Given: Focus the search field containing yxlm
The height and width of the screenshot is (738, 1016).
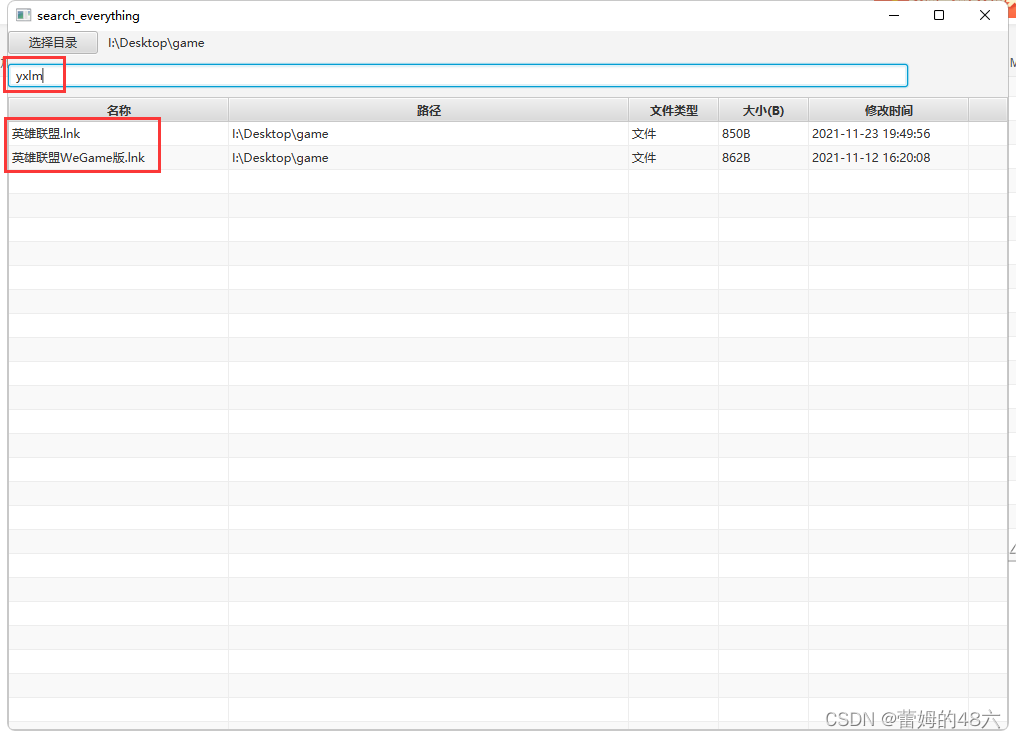Looking at the screenshot, I should [458, 76].
